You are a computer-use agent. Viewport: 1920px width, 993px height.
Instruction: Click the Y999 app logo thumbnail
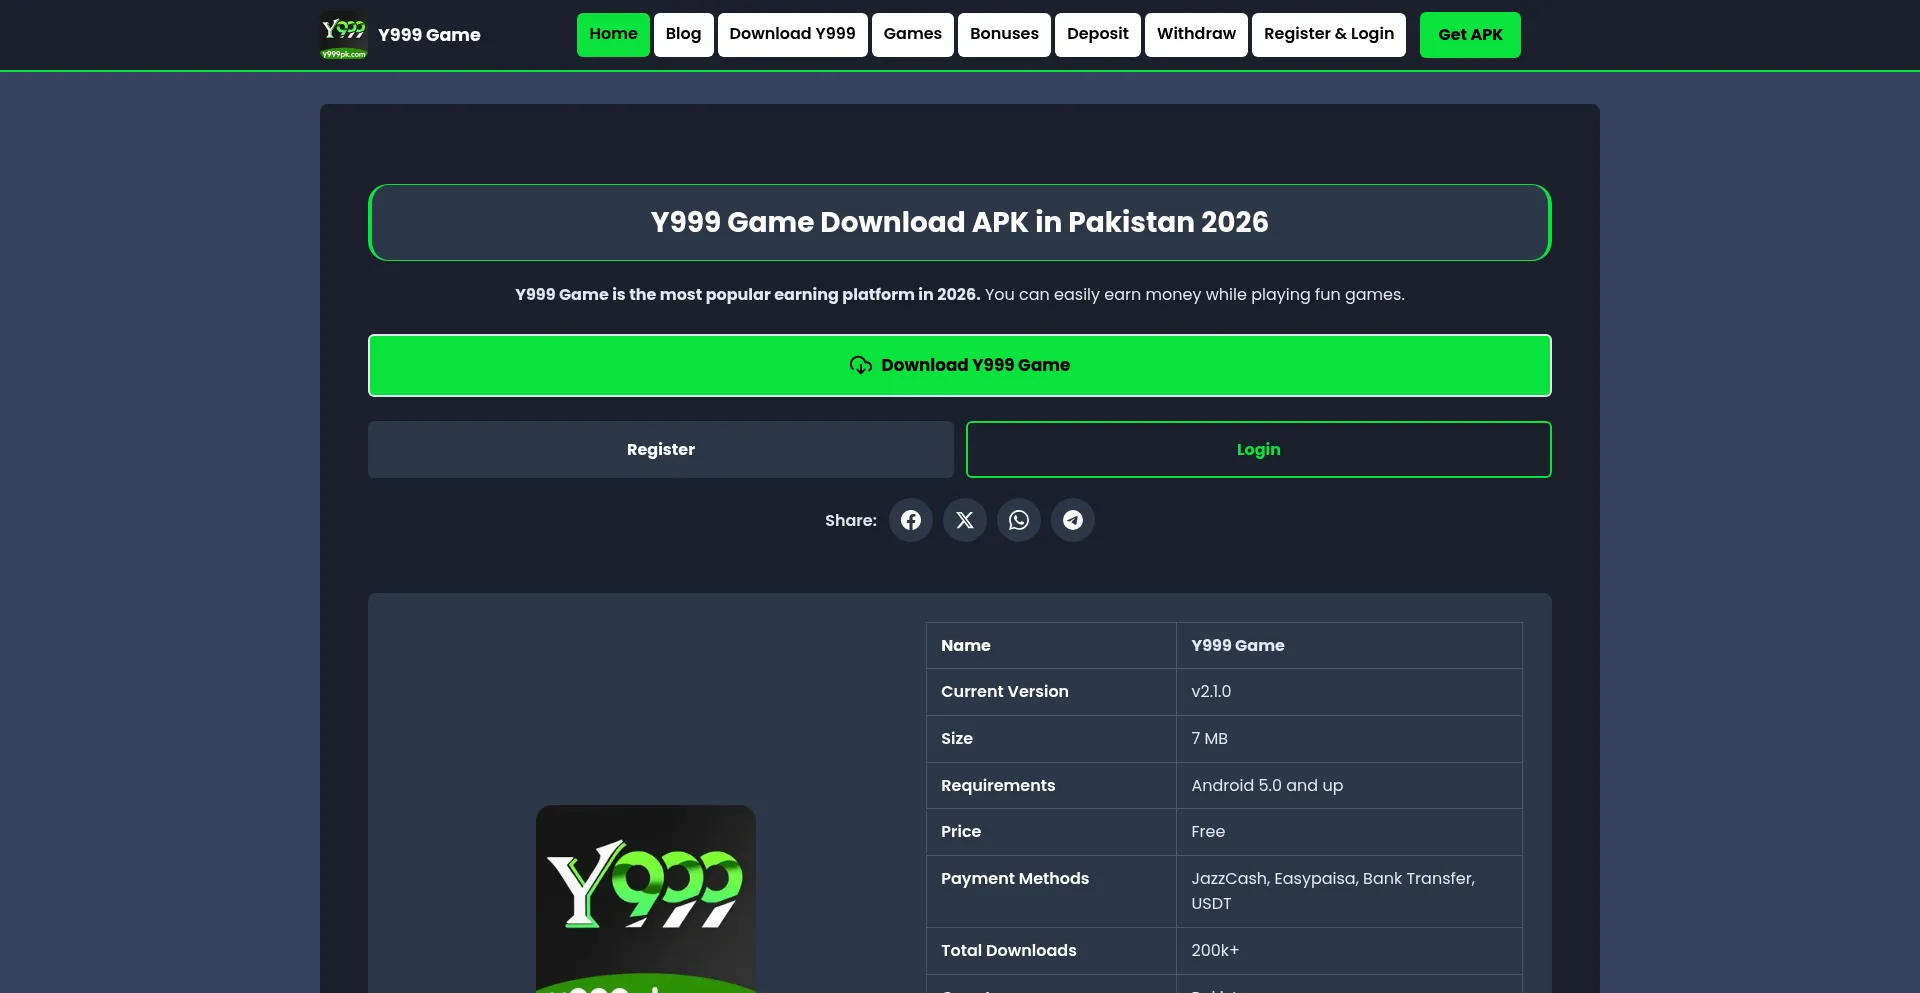coord(646,899)
